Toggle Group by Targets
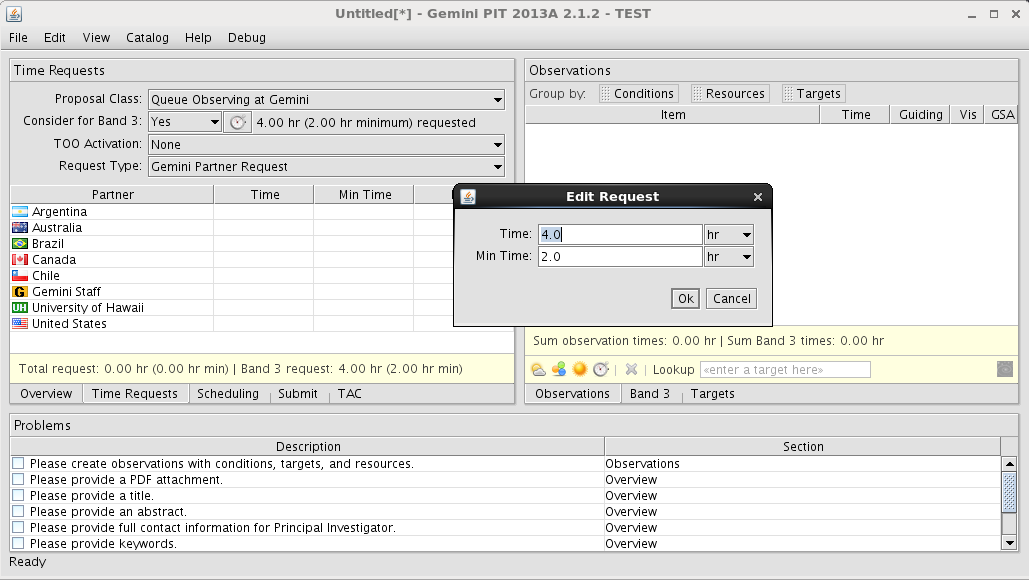The height and width of the screenshot is (580, 1029). click(x=812, y=93)
